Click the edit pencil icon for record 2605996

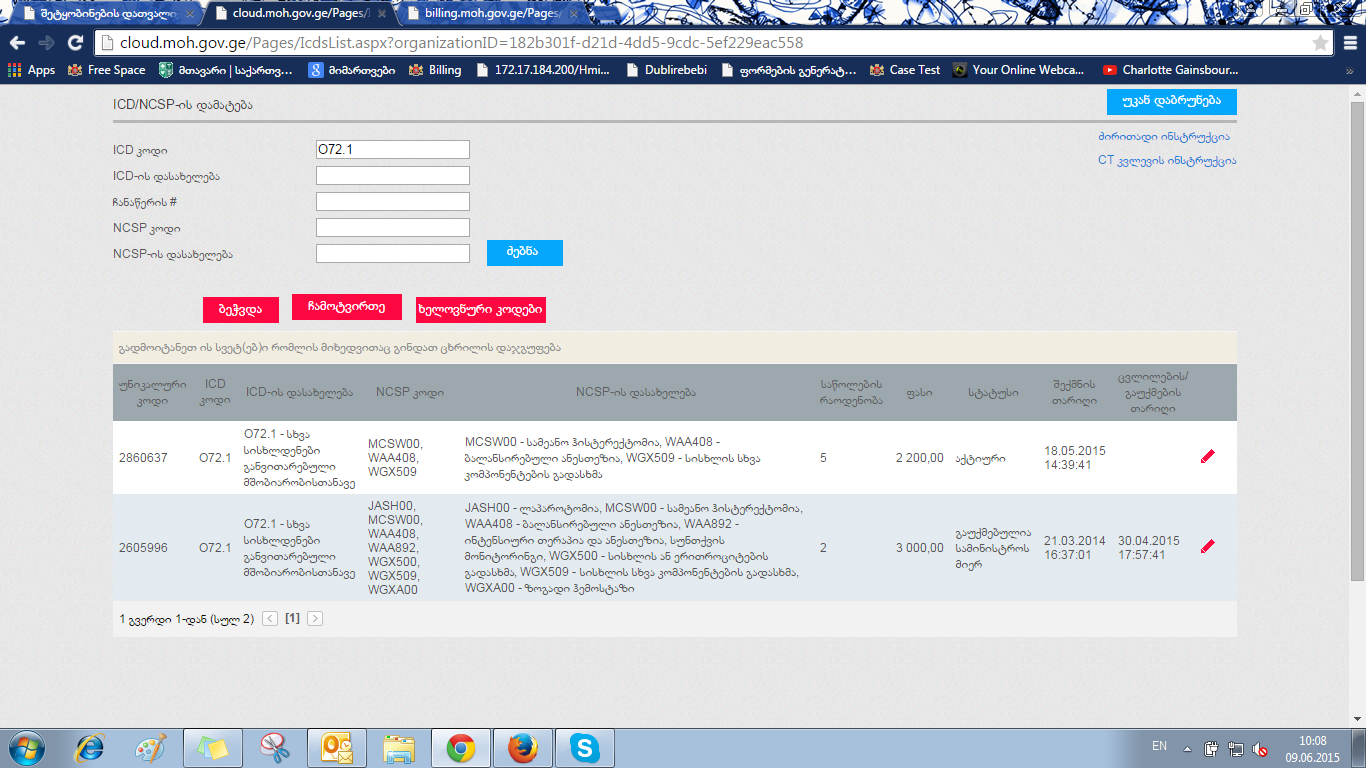1207,546
